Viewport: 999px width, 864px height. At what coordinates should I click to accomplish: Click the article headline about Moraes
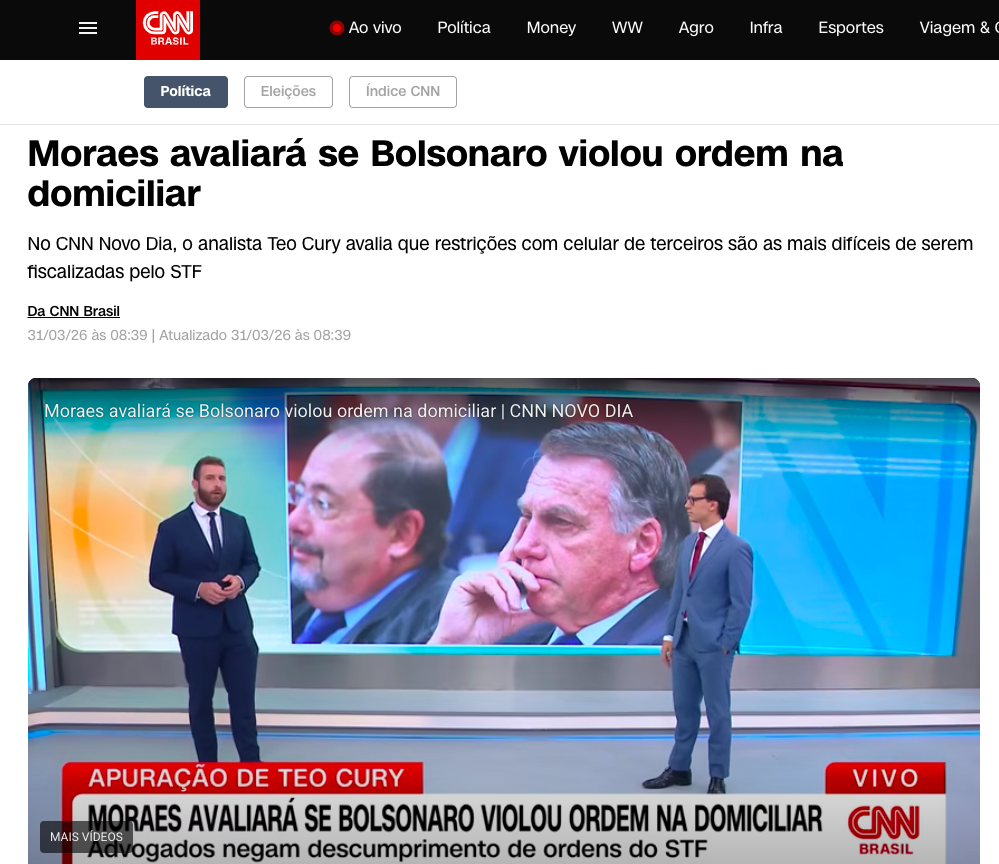(435, 173)
